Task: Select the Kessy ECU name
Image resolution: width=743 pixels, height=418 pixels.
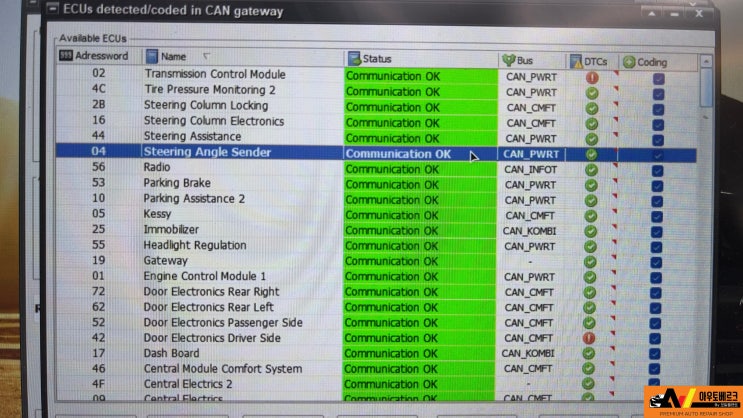Action: point(157,214)
